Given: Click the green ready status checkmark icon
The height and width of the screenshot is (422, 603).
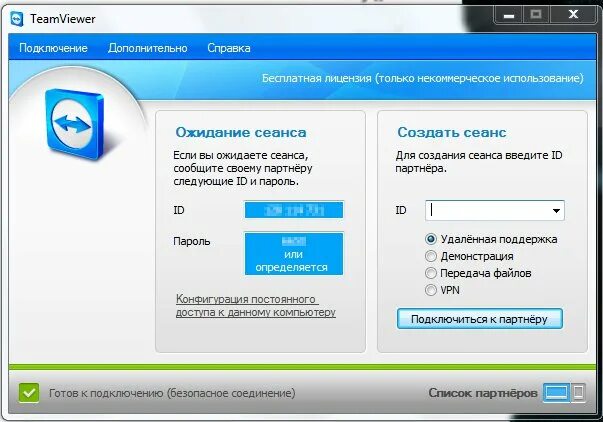Looking at the screenshot, I should 29,393.
